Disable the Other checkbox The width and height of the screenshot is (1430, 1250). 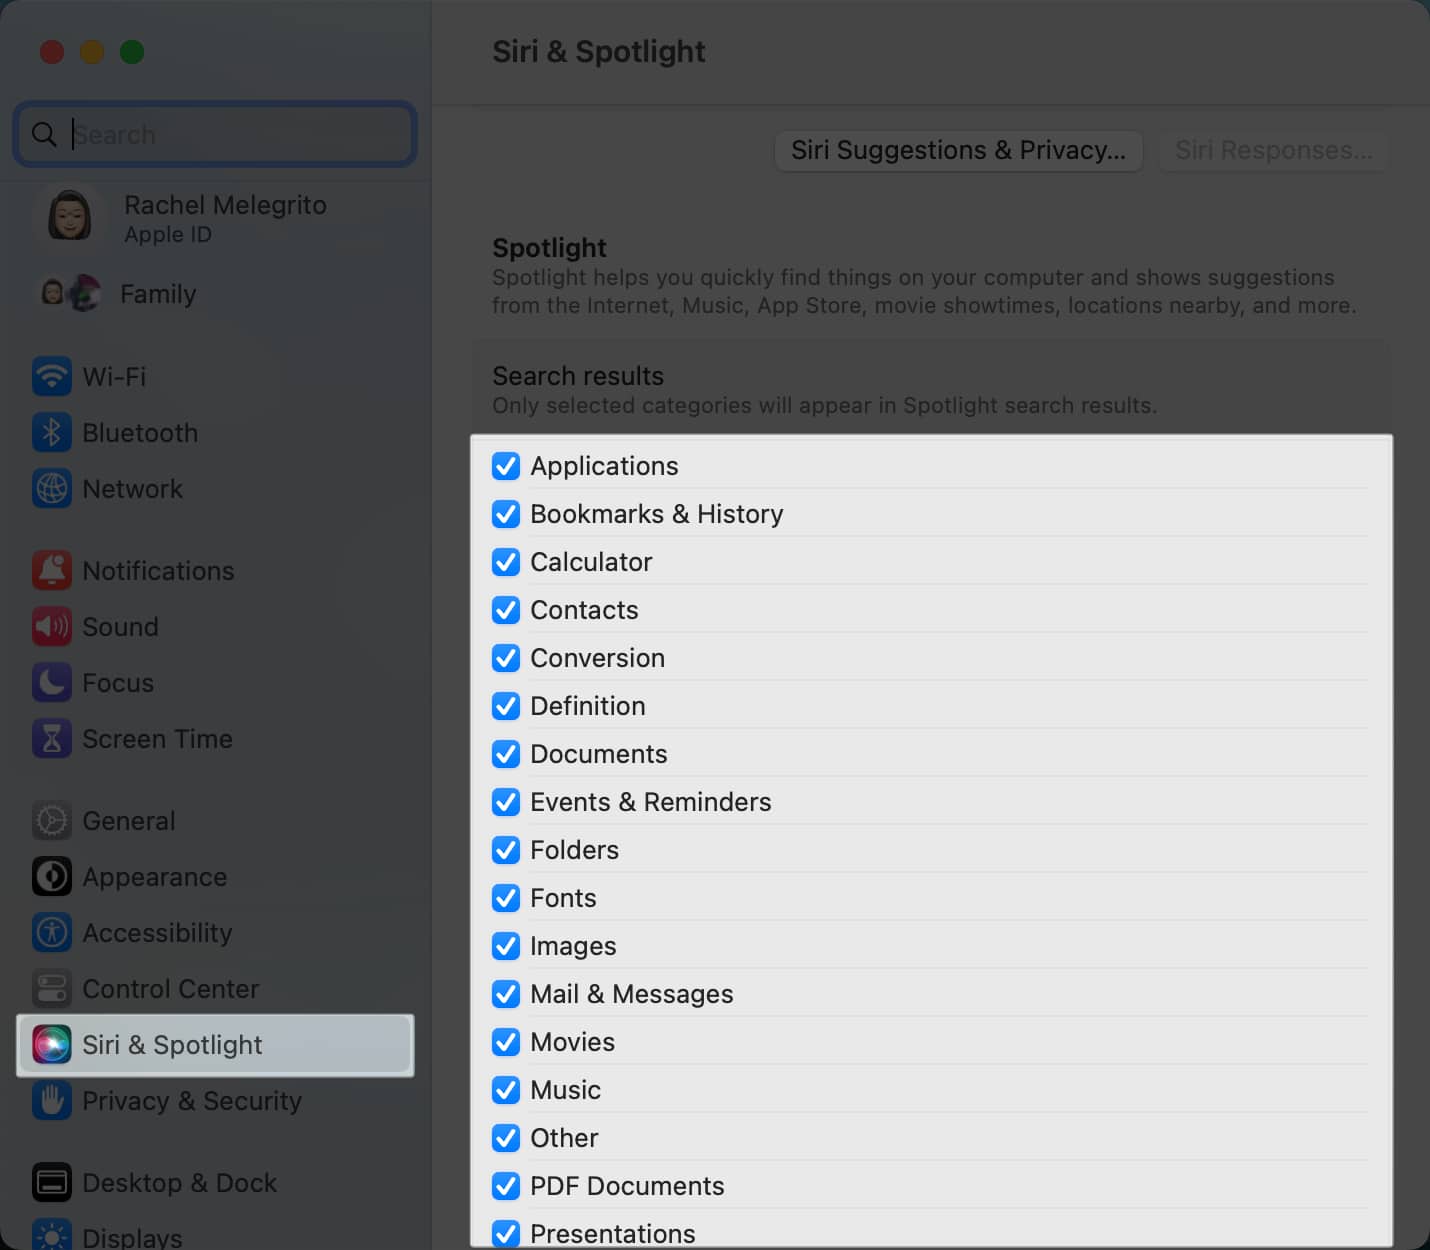pyautogui.click(x=506, y=1138)
